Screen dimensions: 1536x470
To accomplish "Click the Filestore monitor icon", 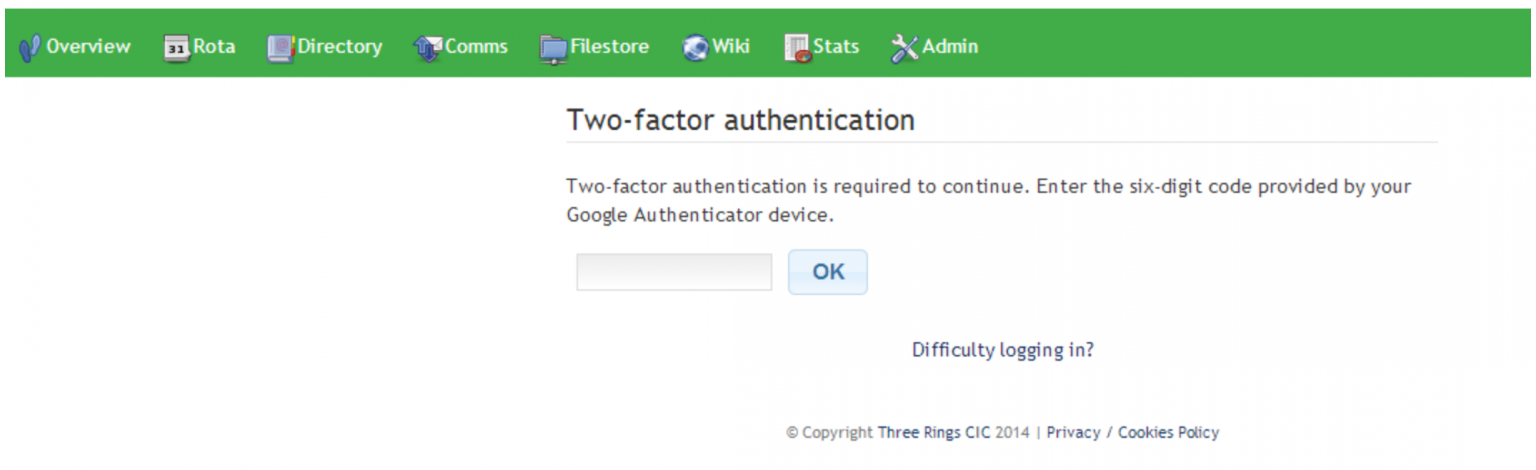I will click(x=553, y=48).
